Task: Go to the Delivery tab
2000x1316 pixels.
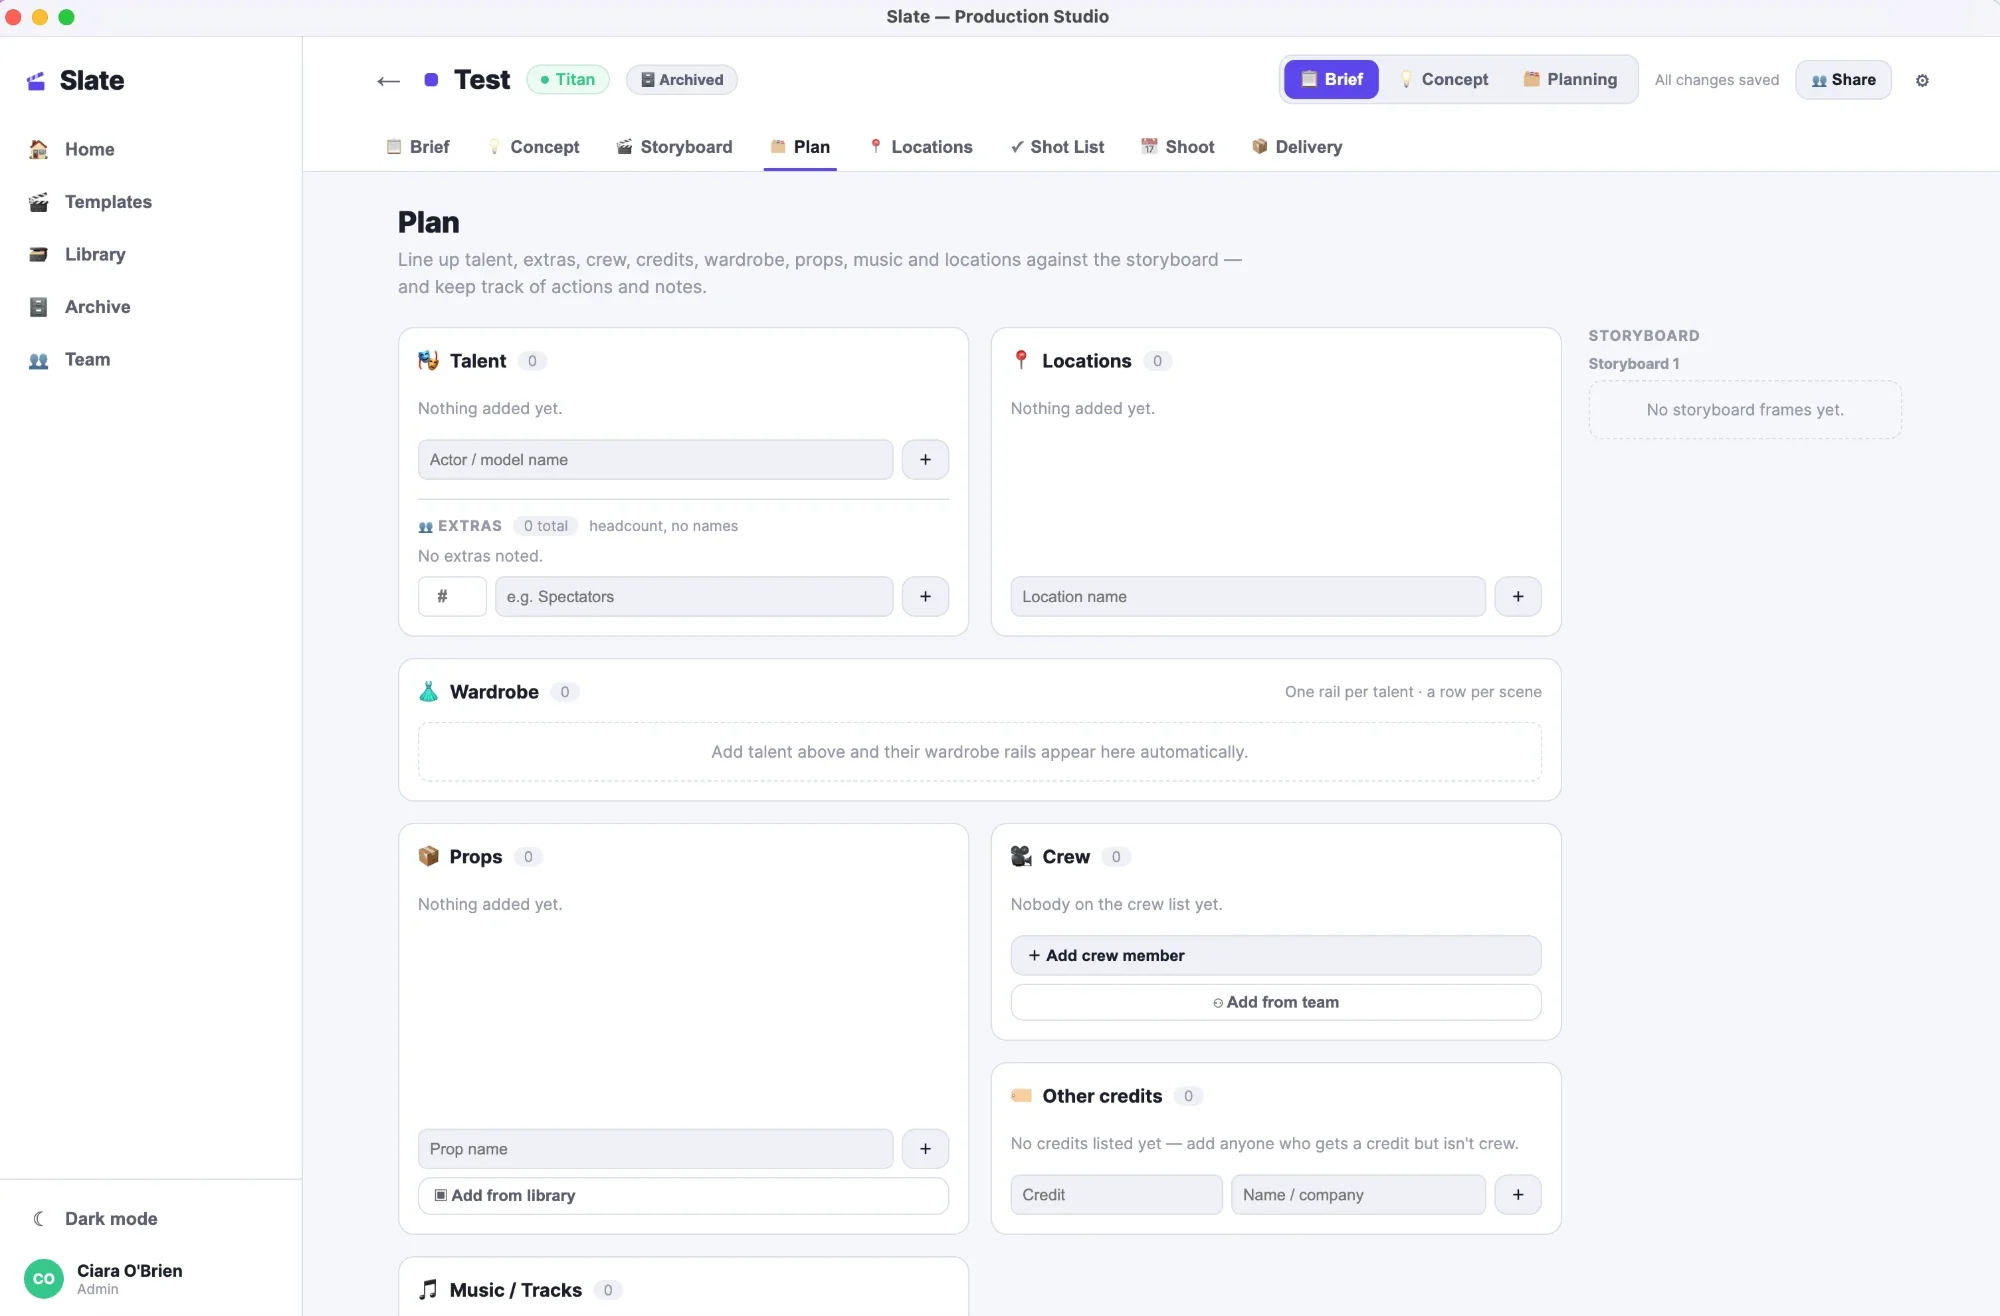Action: point(1297,147)
